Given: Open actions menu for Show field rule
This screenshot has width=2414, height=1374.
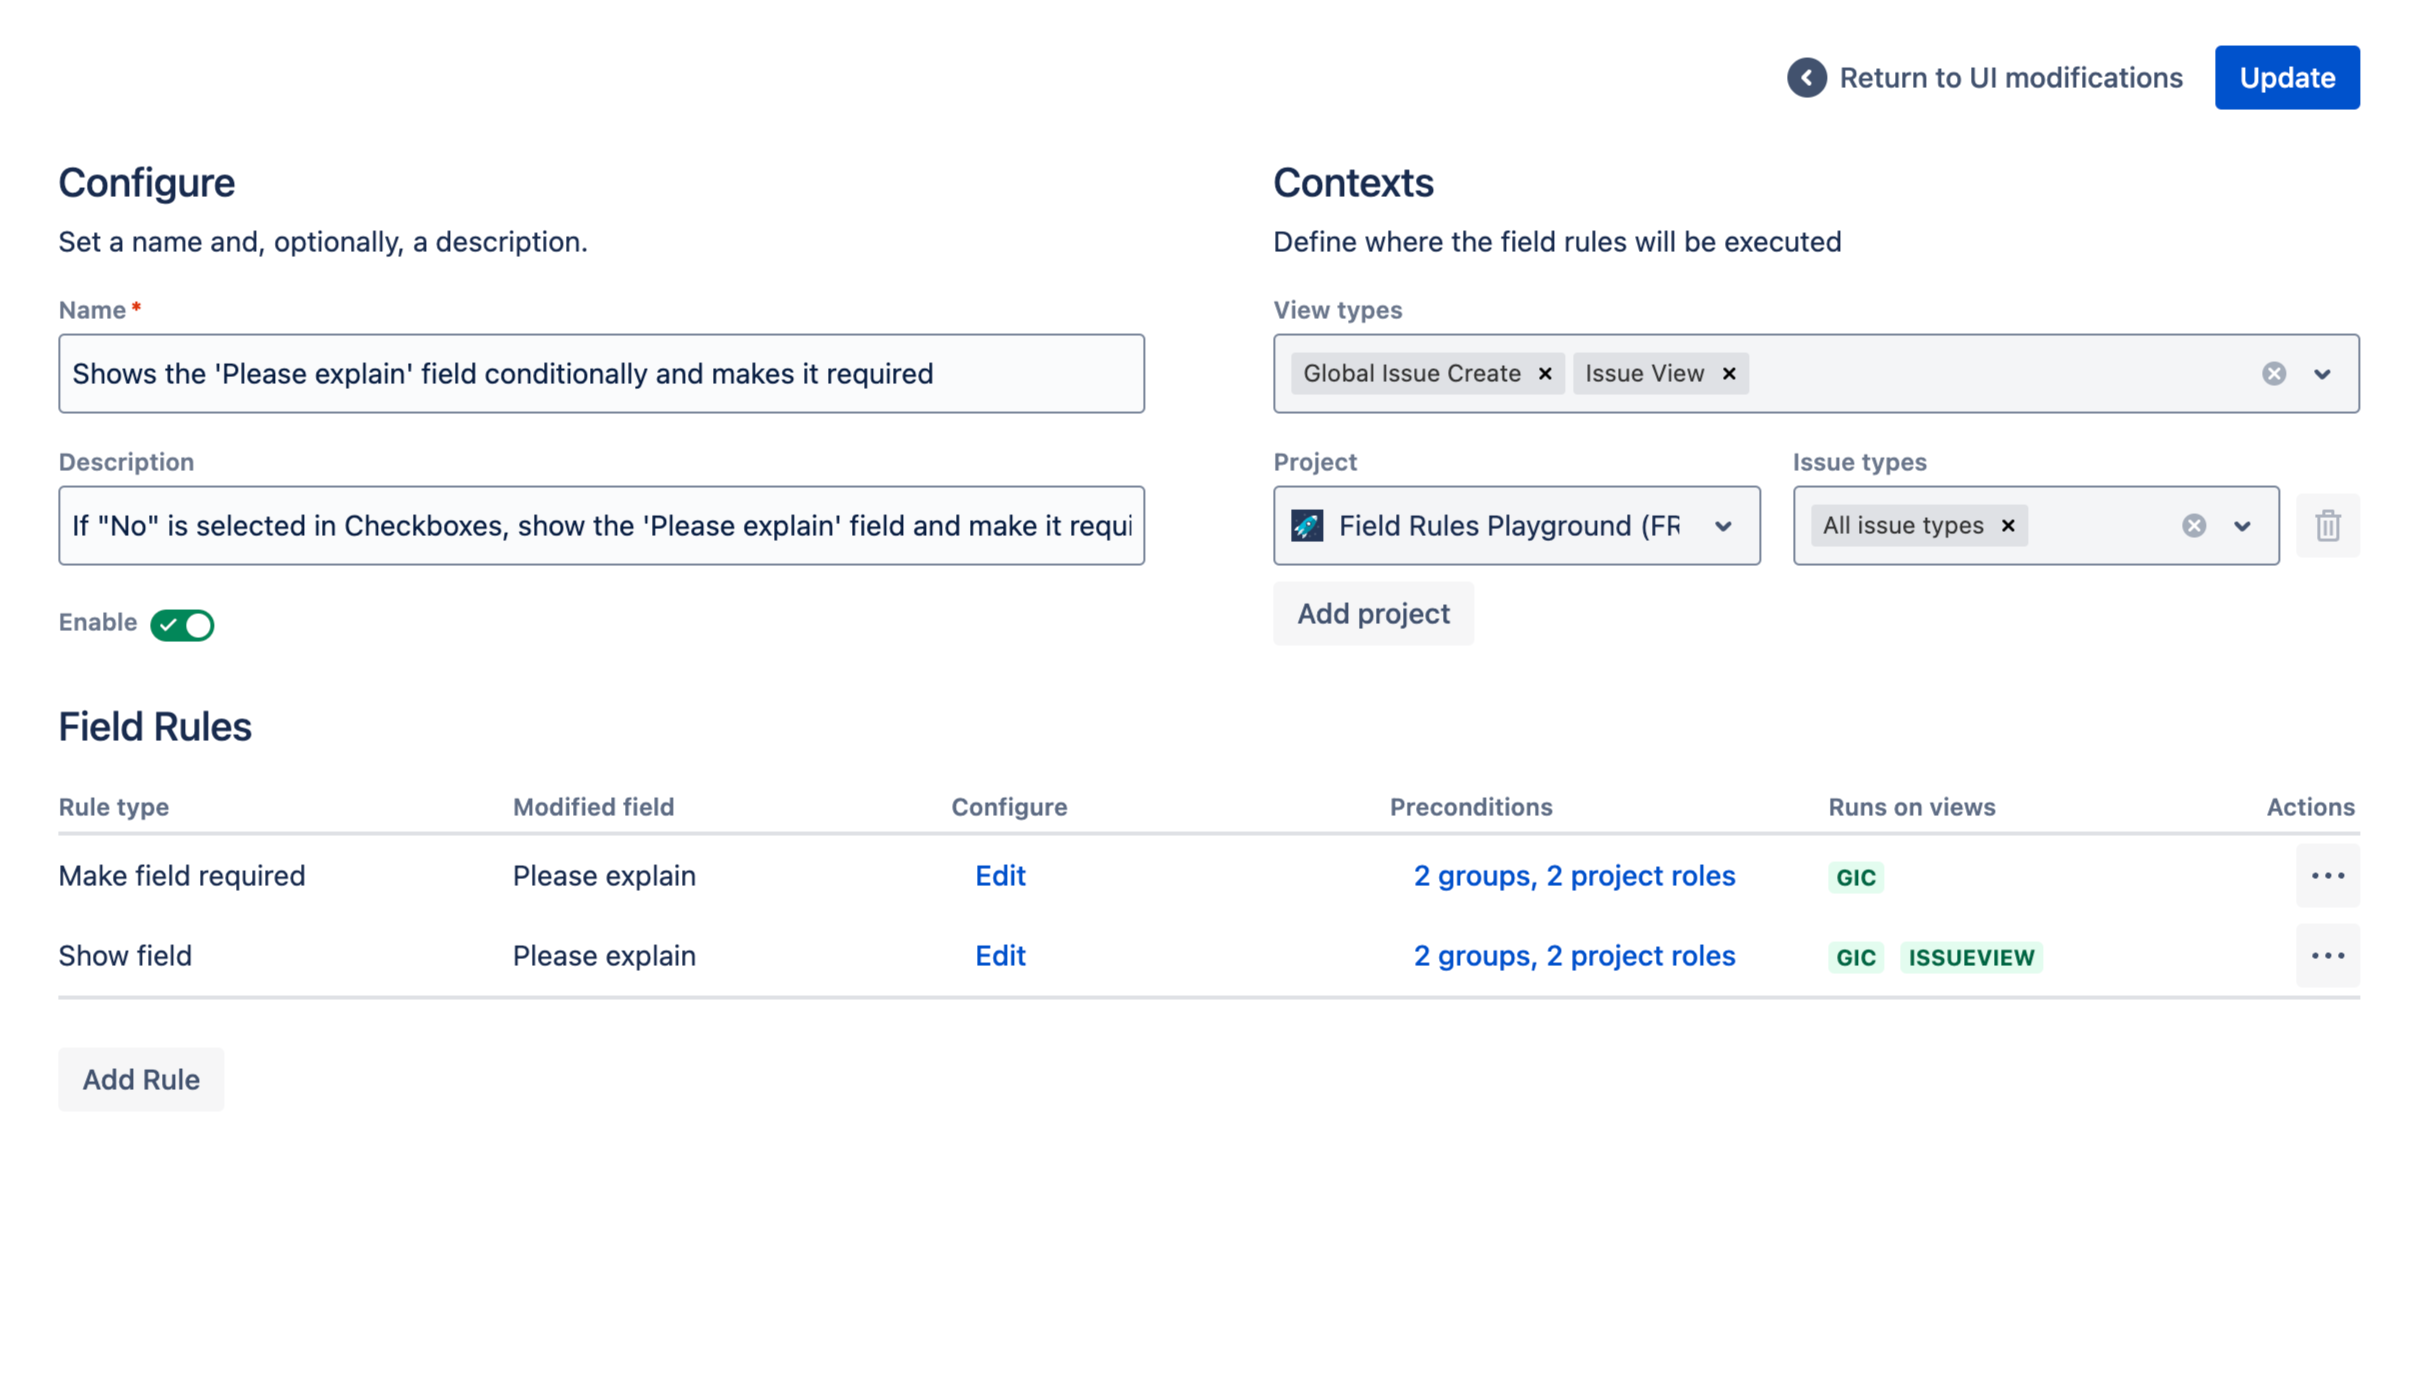Looking at the screenshot, I should [x=2327, y=956].
